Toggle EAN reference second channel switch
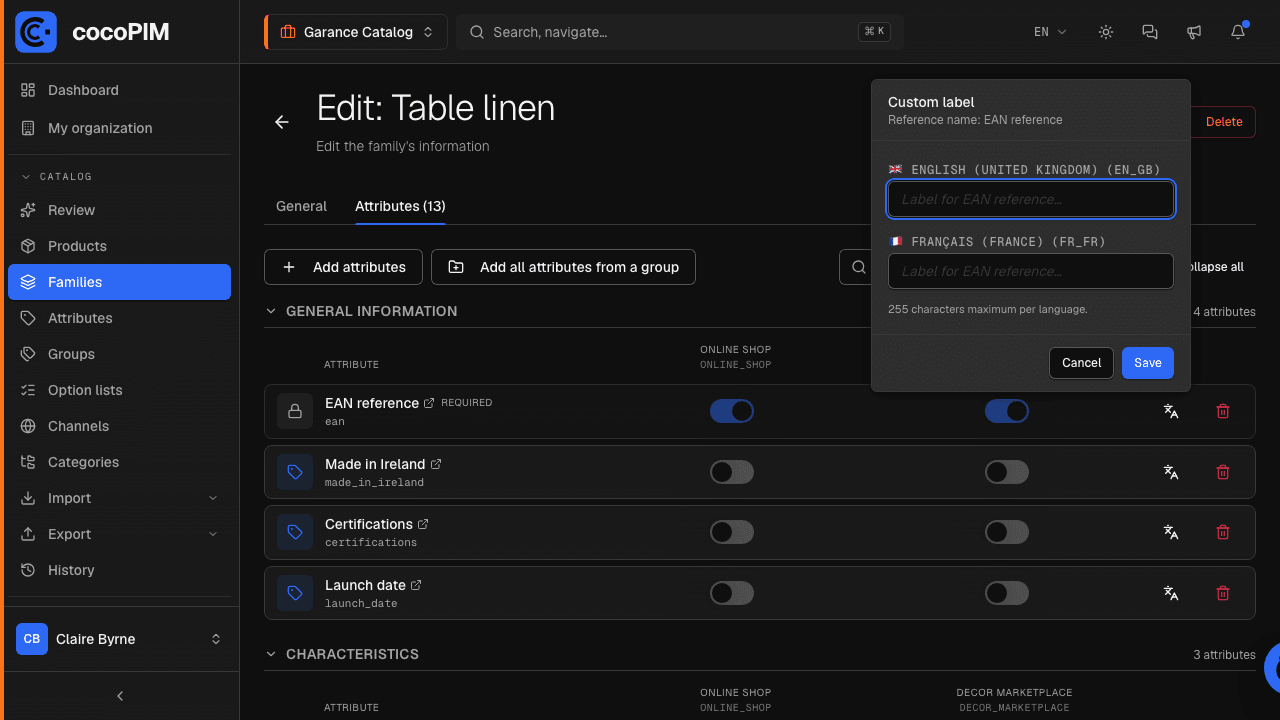Screen dimensions: 1280x720 click(1007, 411)
